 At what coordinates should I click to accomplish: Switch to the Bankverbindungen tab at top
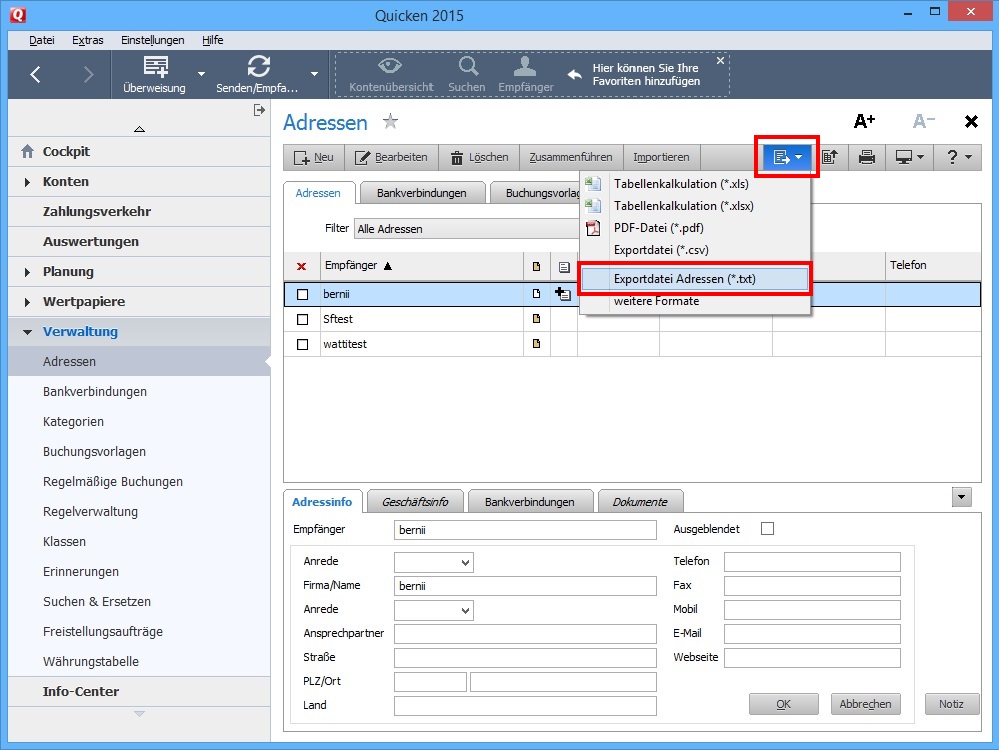(x=421, y=193)
